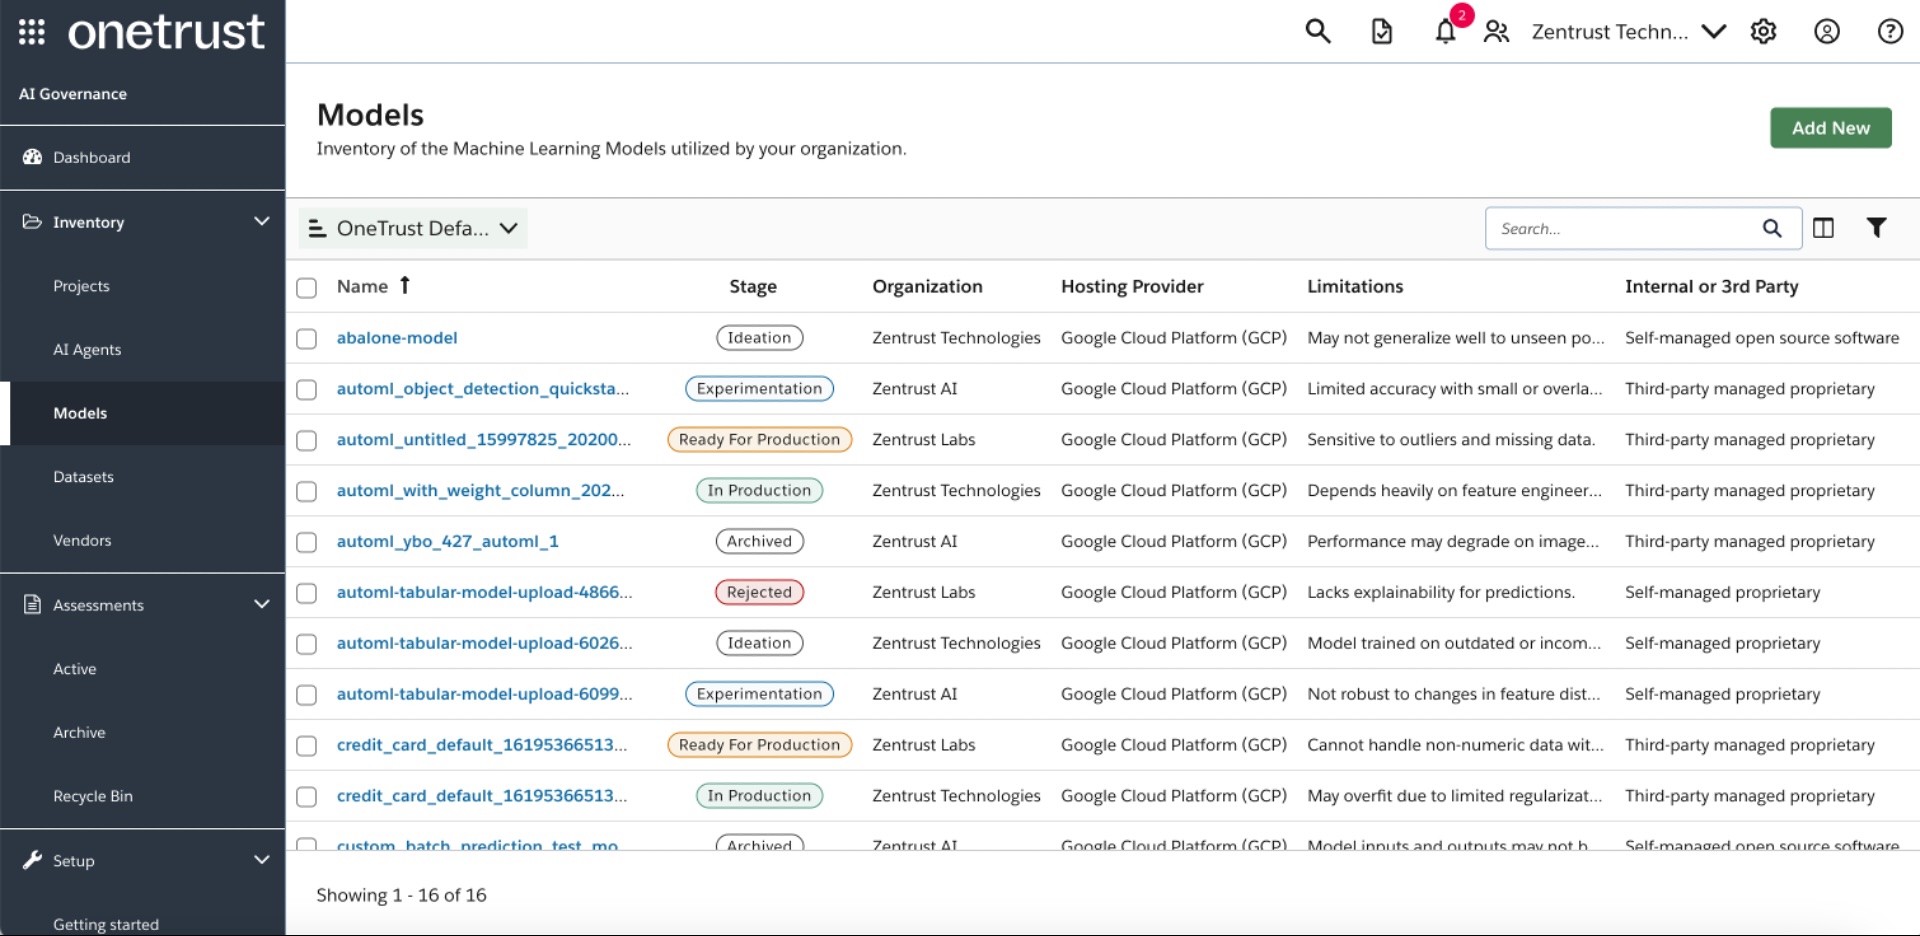Open the settings gear icon
The image size is (1920, 936).
click(1763, 31)
